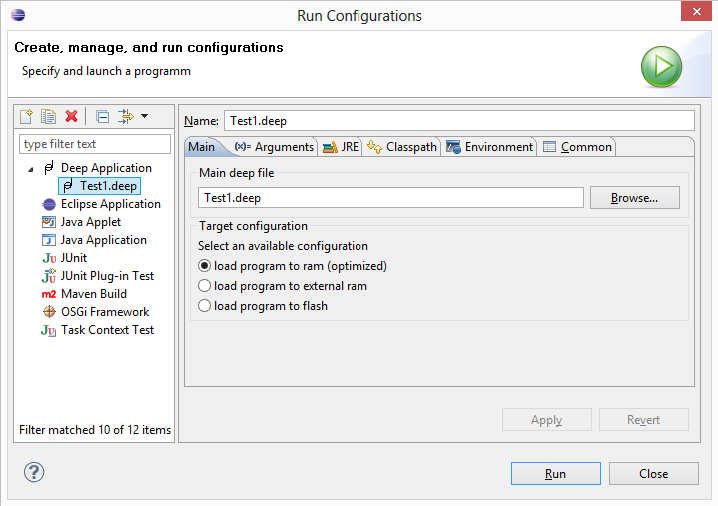The height and width of the screenshot is (506, 718).
Task: Click the Name input field
Action: tap(458, 121)
